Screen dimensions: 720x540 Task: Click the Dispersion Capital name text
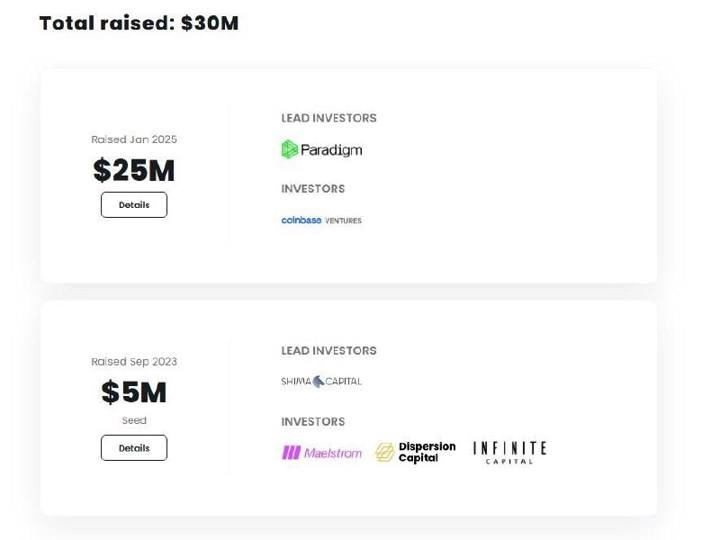(x=427, y=452)
